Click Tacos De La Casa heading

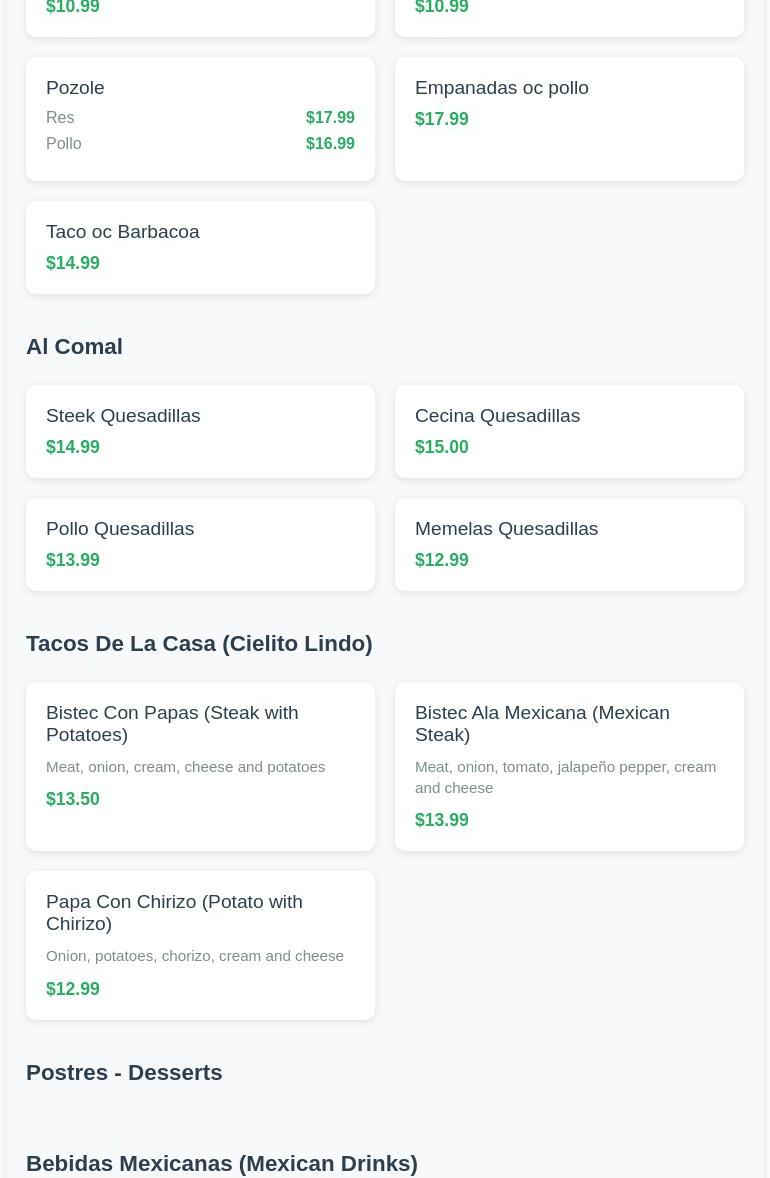199,643
